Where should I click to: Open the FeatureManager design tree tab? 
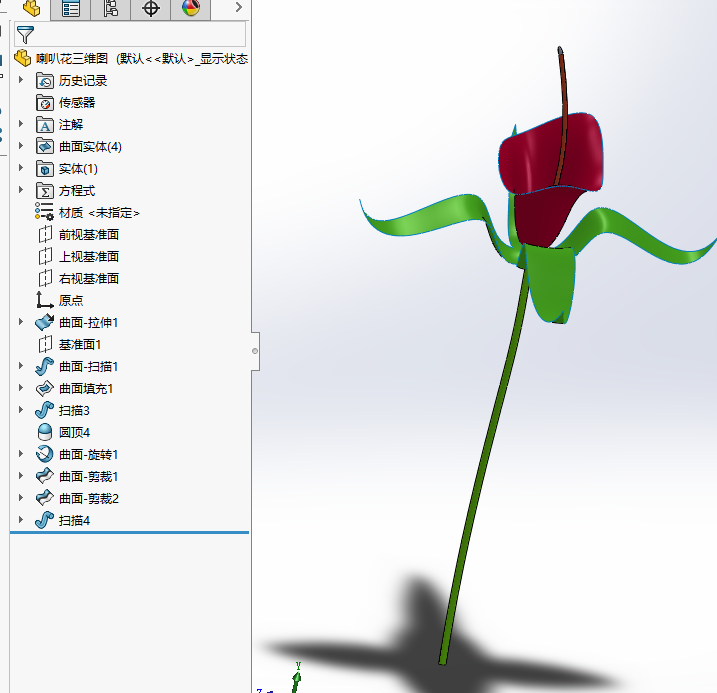coord(31,9)
